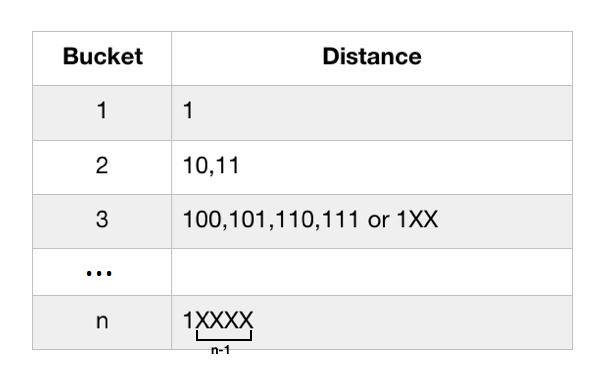Click the 100,101,110,111 distance text
Screen dimensions: 607x377
pos(271,219)
